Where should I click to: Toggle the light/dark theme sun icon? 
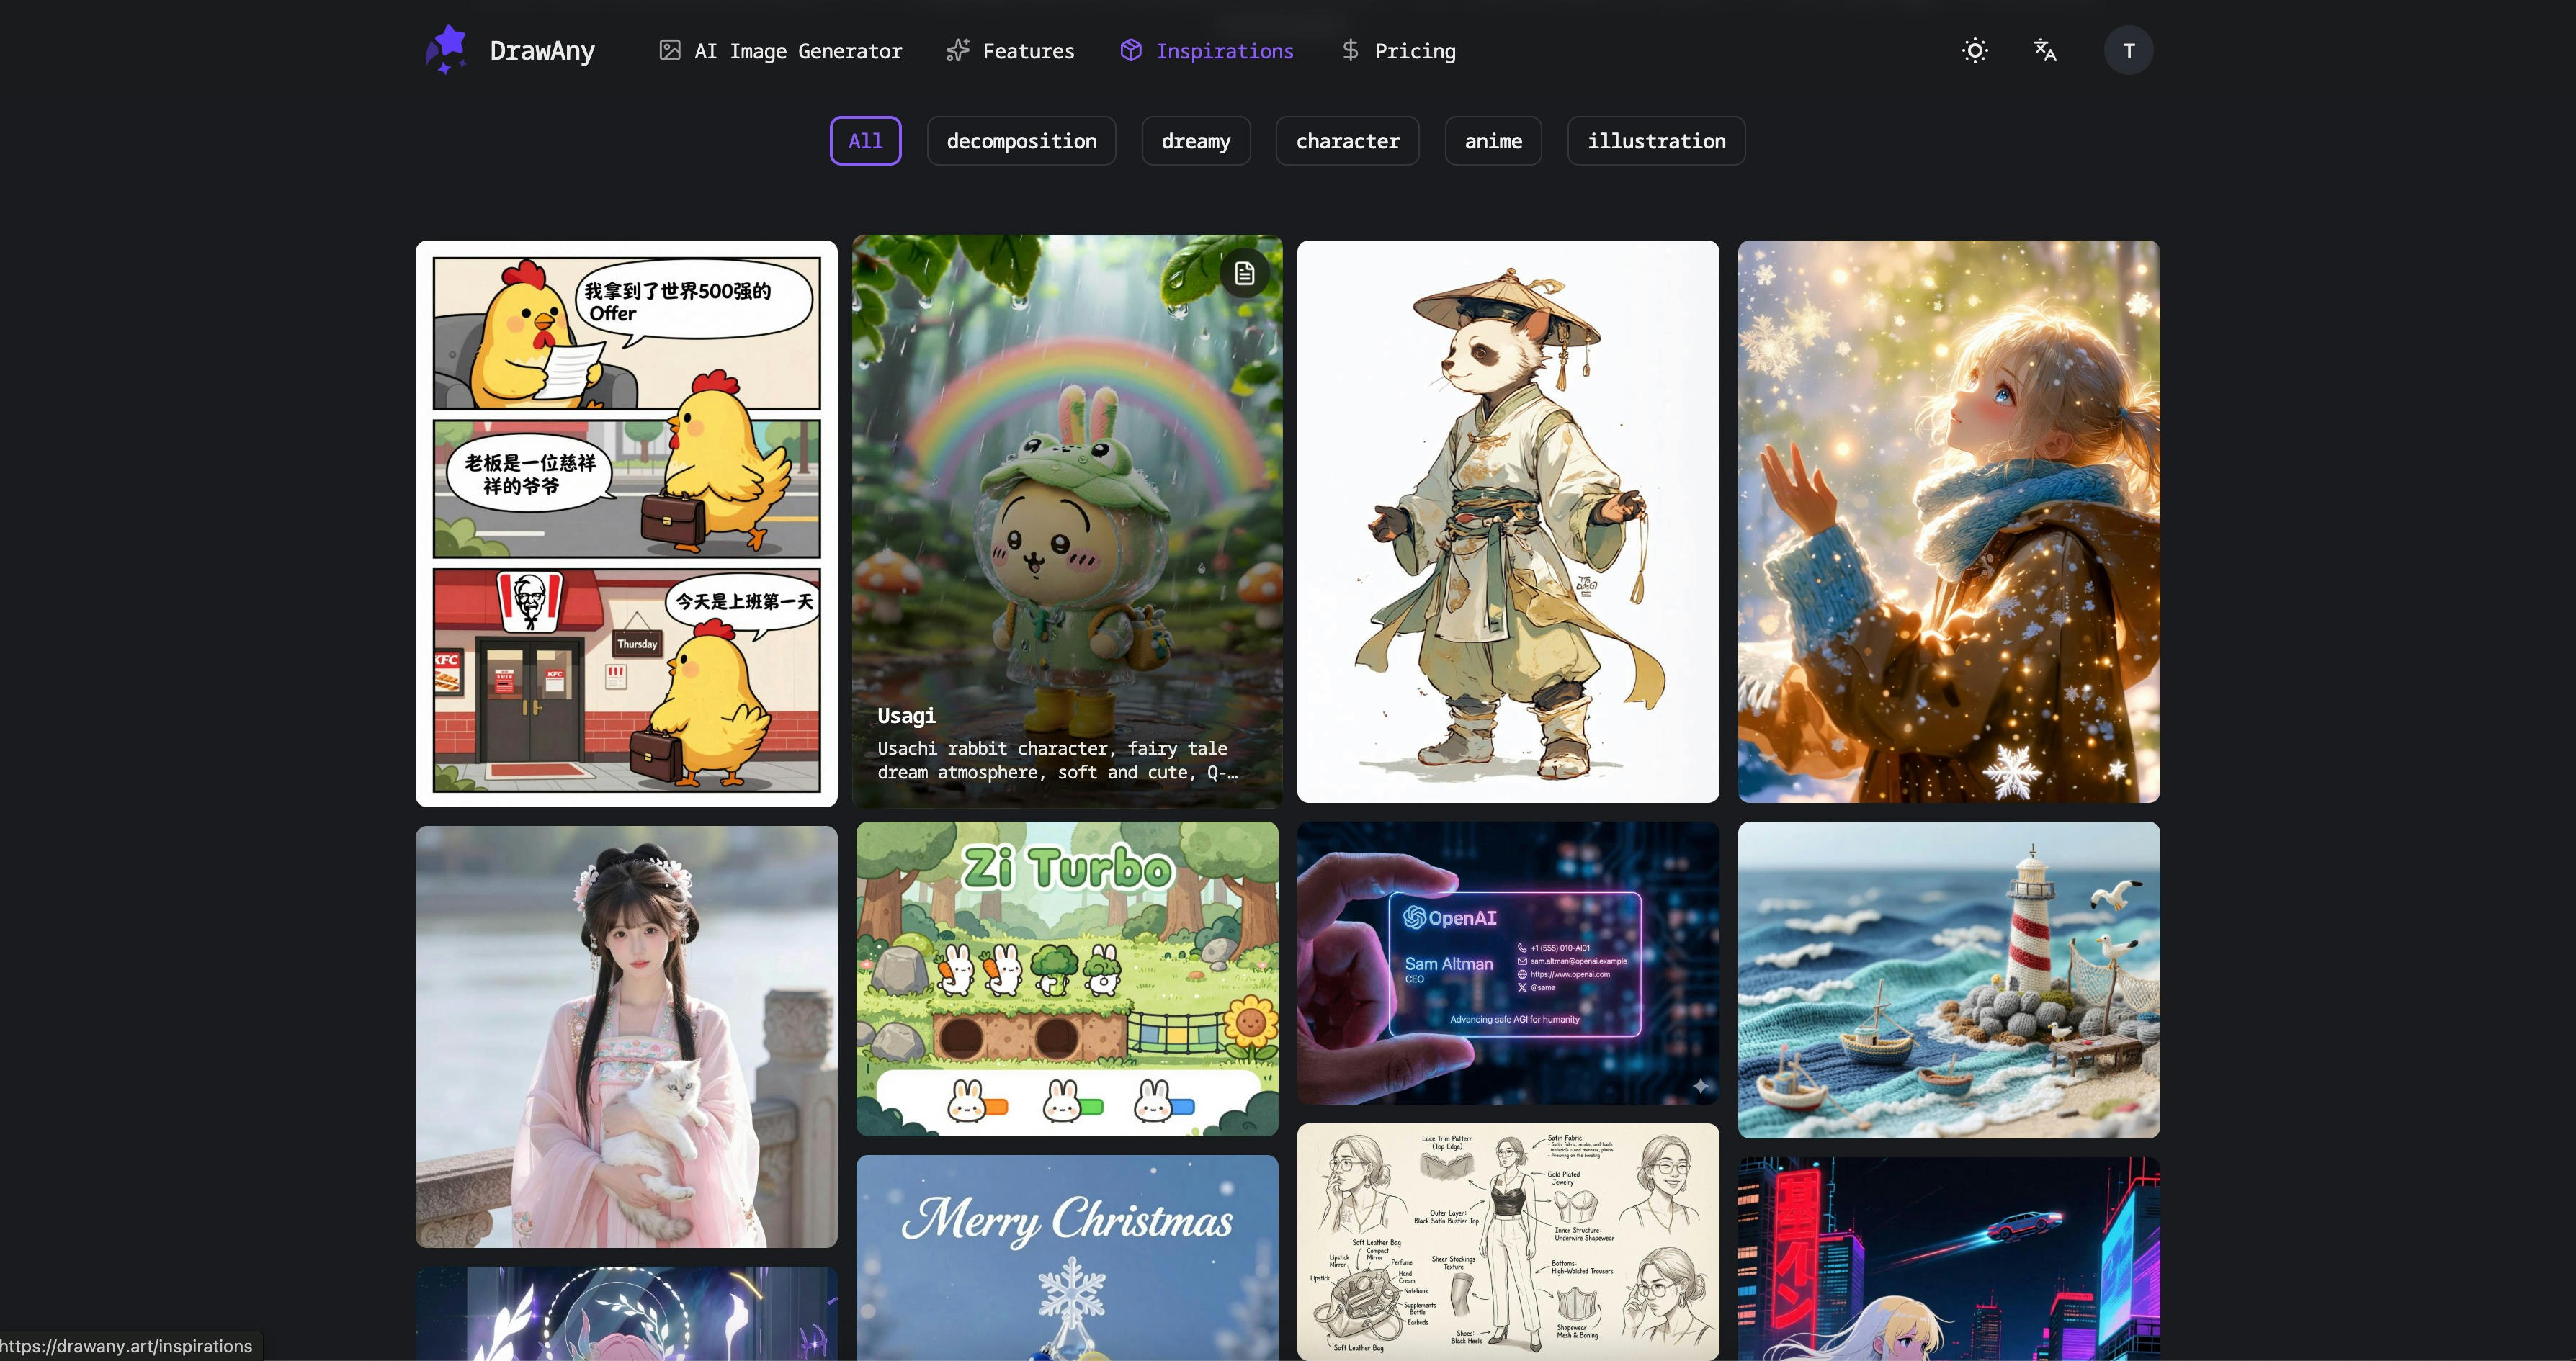1974,50
